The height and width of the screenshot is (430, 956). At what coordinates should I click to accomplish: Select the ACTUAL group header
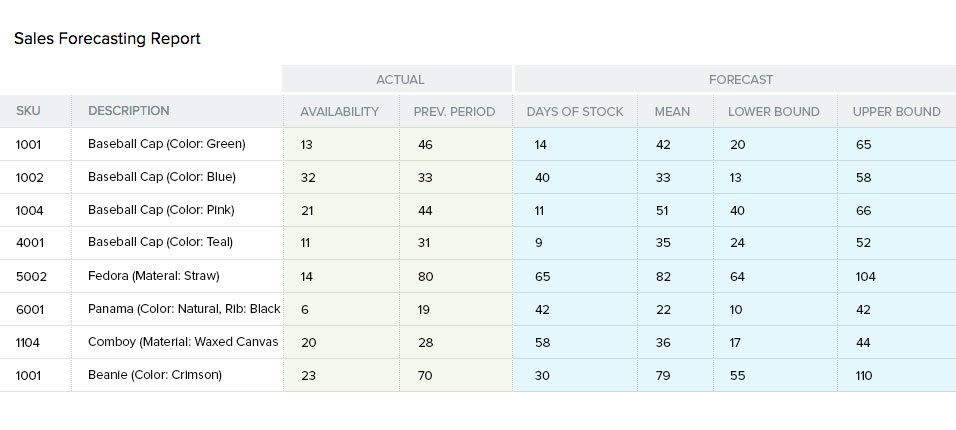click(400, 79)
